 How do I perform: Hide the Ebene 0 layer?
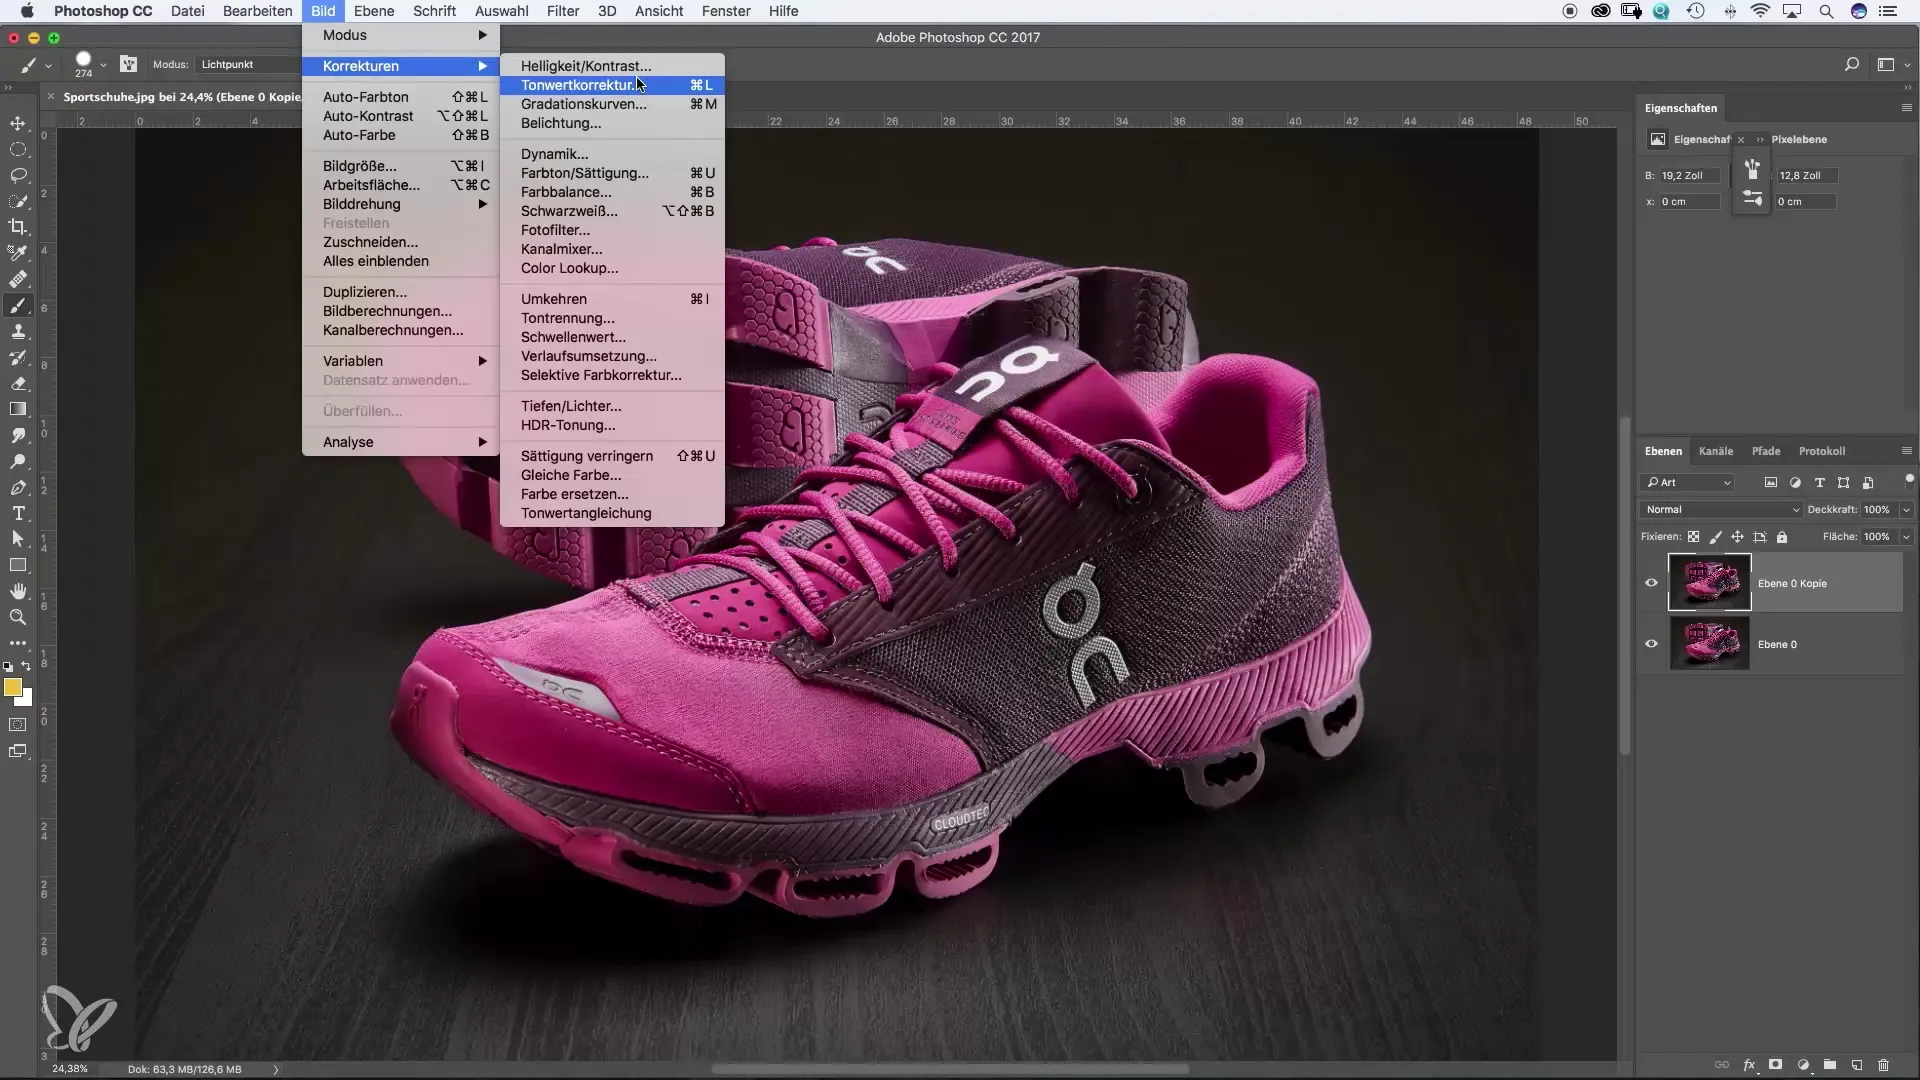[1651, 644]
